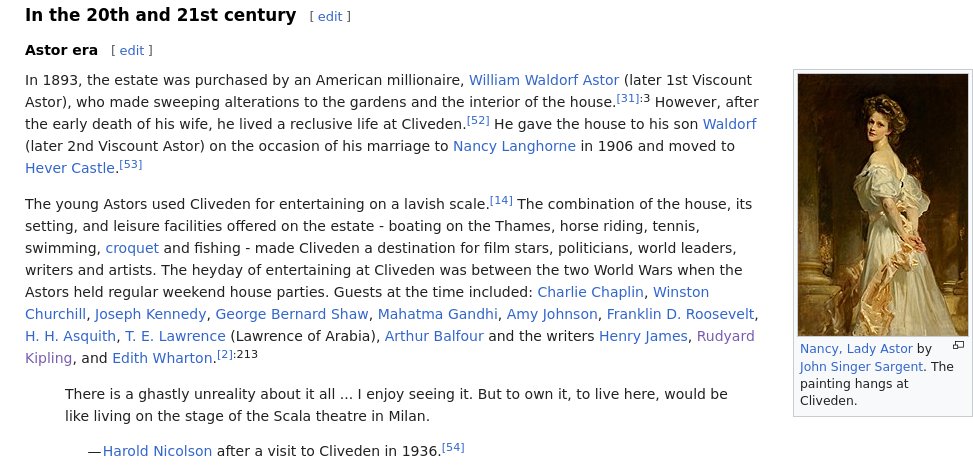Click the Nancy, Lady Astor caption link

click(856, 349)
